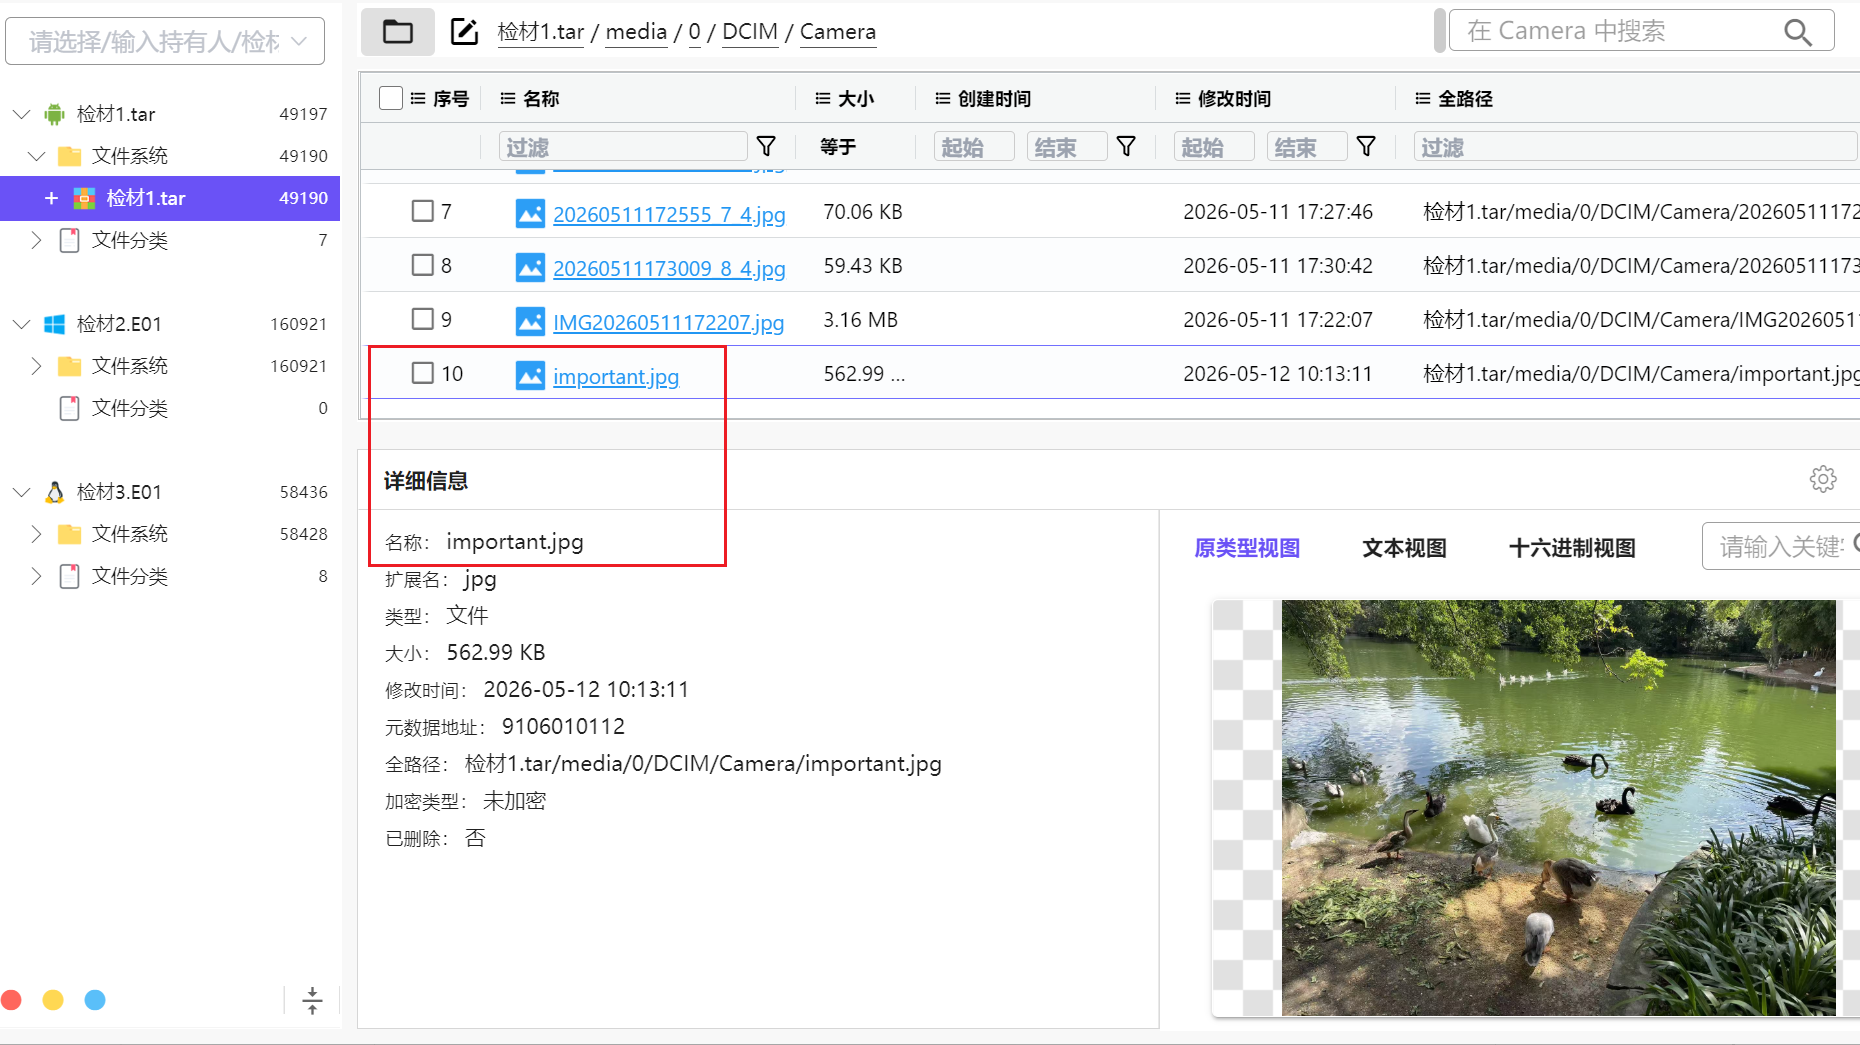Viewport: 1860px width, 1045px height.
Task: Click the keyword input in preview panel
Action: coord(1781,546)
